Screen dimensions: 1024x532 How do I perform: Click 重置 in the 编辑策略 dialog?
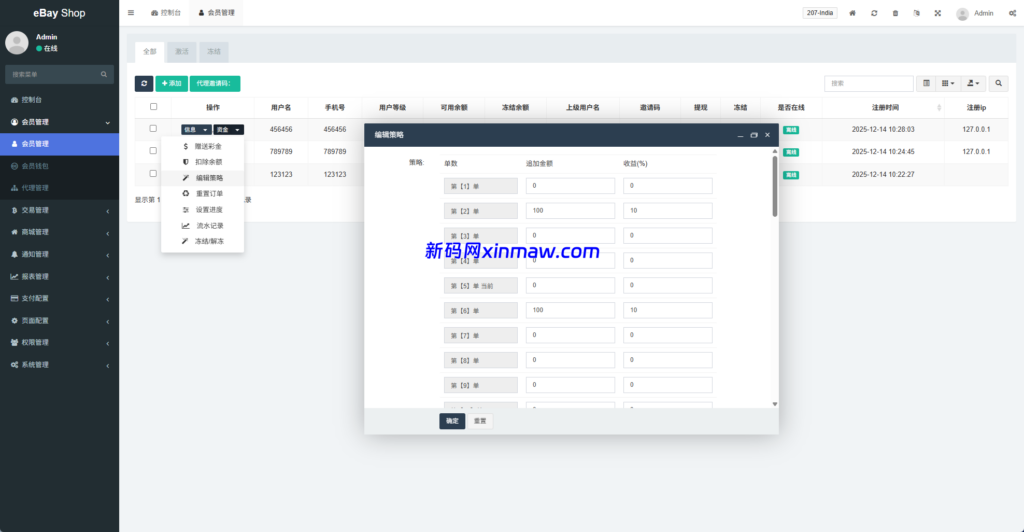[480, 421]
